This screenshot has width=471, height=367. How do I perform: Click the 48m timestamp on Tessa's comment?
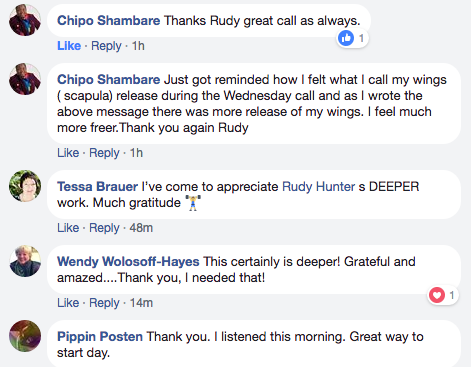(x=141, y=228)
